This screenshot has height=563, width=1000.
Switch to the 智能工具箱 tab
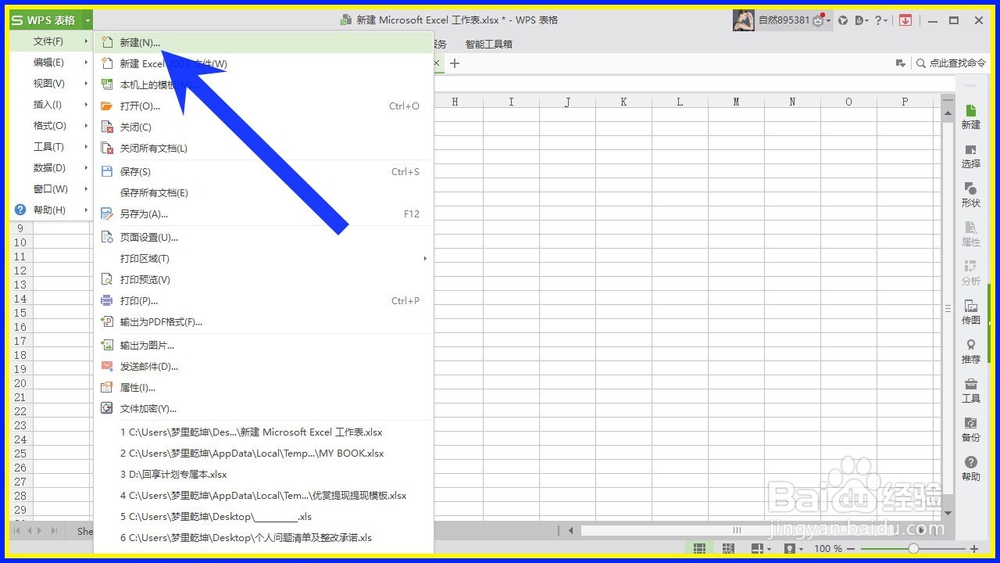click(x=489, y=44)
